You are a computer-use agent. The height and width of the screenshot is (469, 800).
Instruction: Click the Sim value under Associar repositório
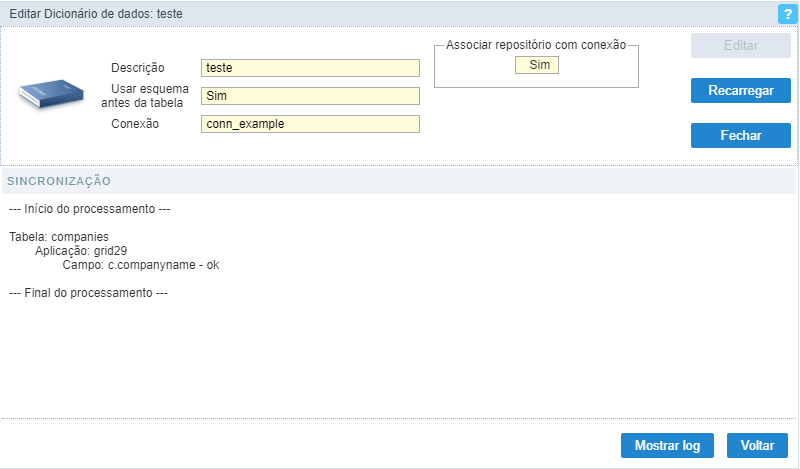[537, 65]
